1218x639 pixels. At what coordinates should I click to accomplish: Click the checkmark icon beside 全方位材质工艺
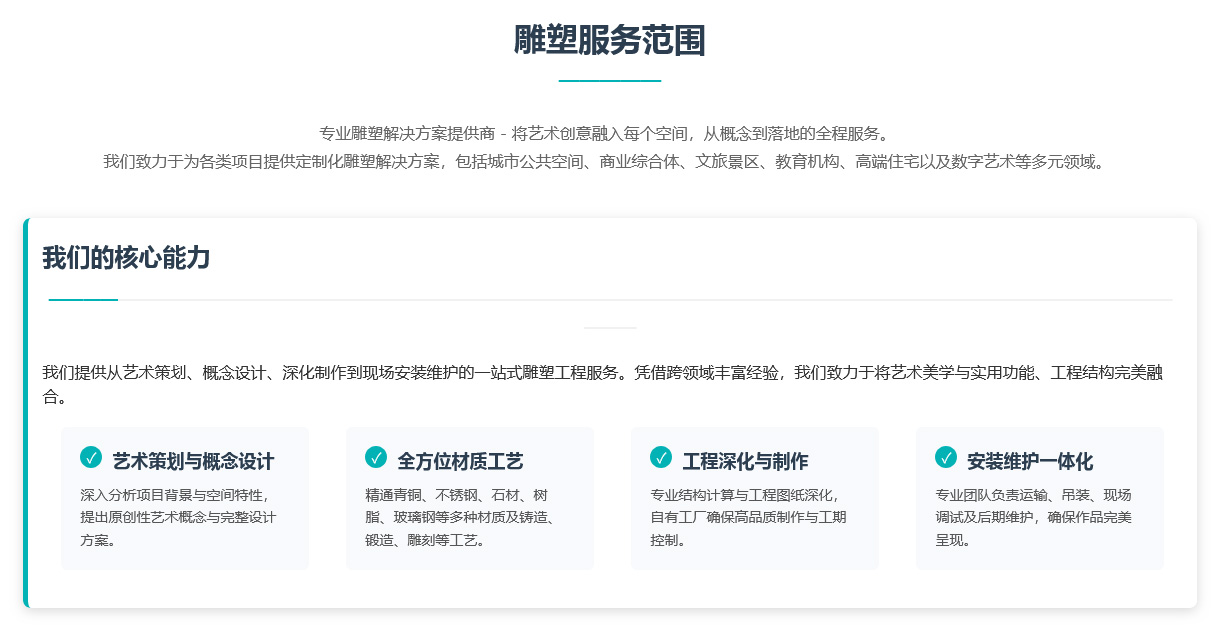pos(376,457)
